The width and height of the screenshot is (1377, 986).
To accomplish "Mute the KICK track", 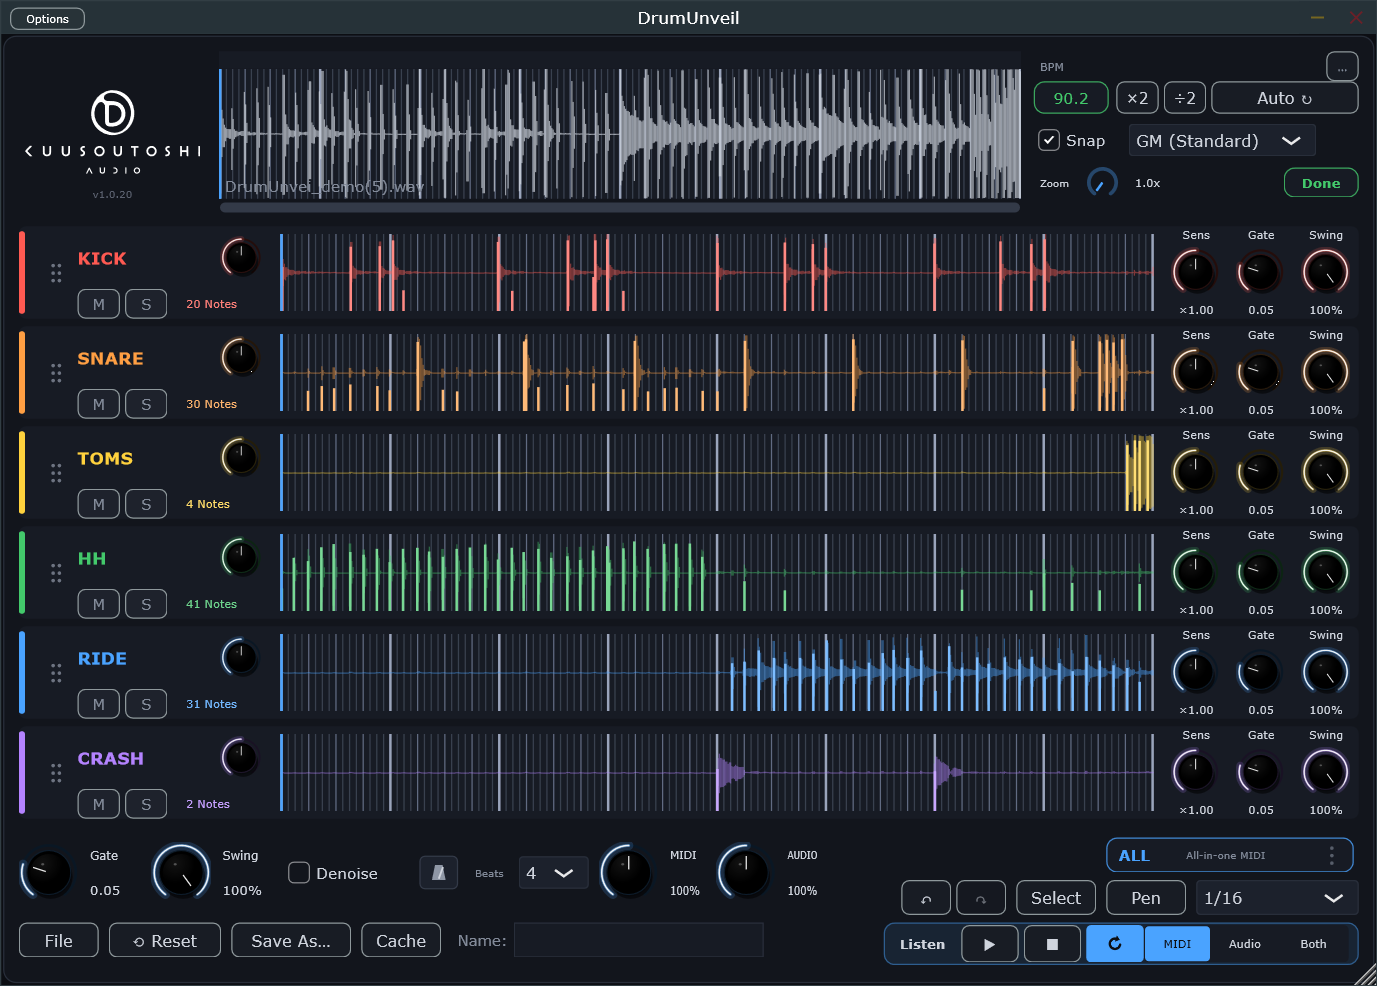I will click(99, 304).
